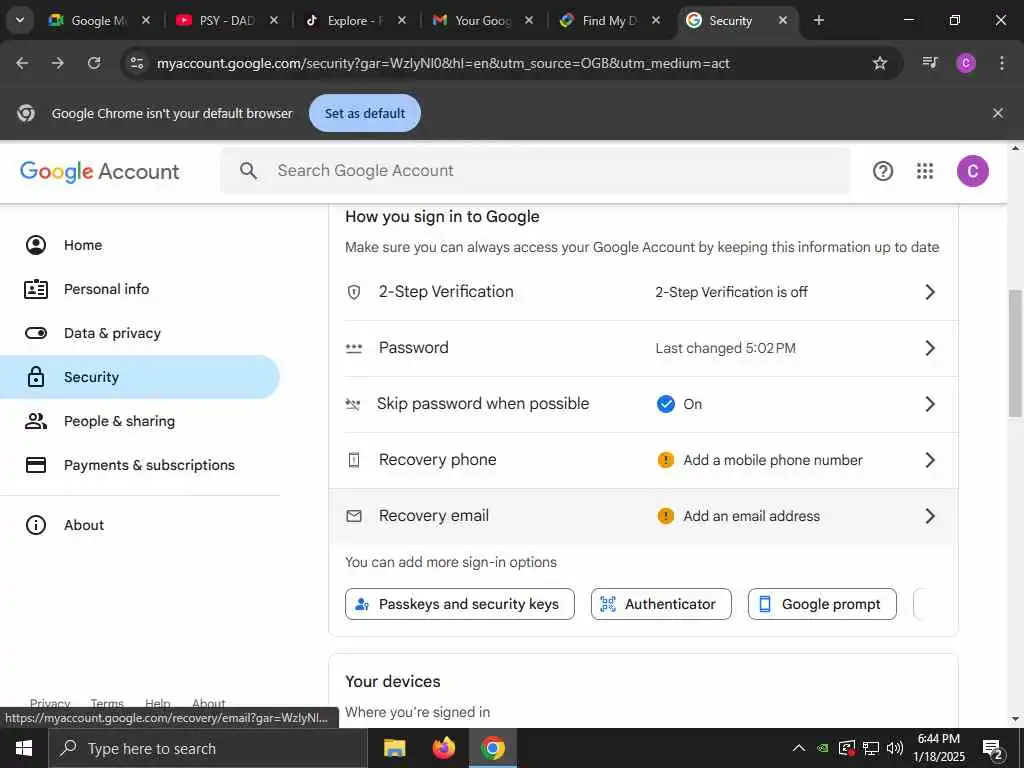Screen dimensions: 1024x768
Task: Reload the current page
Action: [x=94, y=63]
